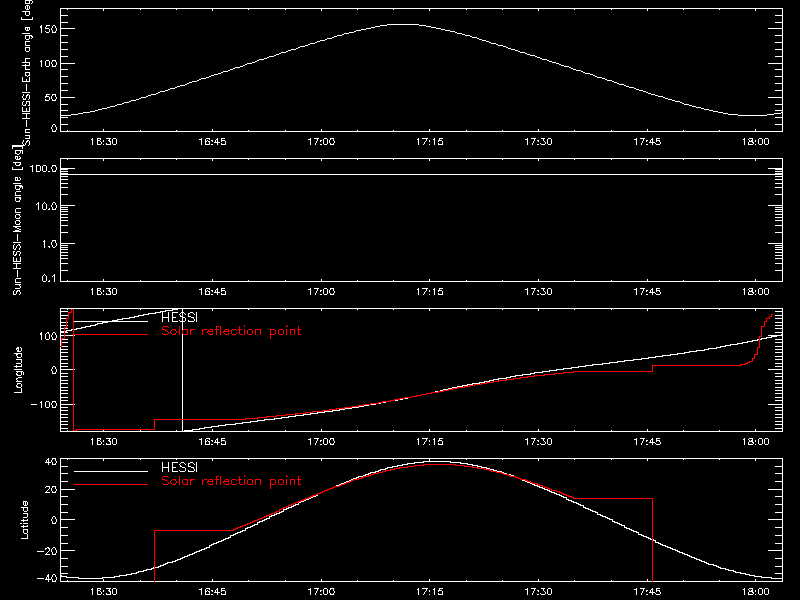This screenshot has height=600, width=800.
Task: Click the 20 tick on the Latitude axis
Action: 51,490
